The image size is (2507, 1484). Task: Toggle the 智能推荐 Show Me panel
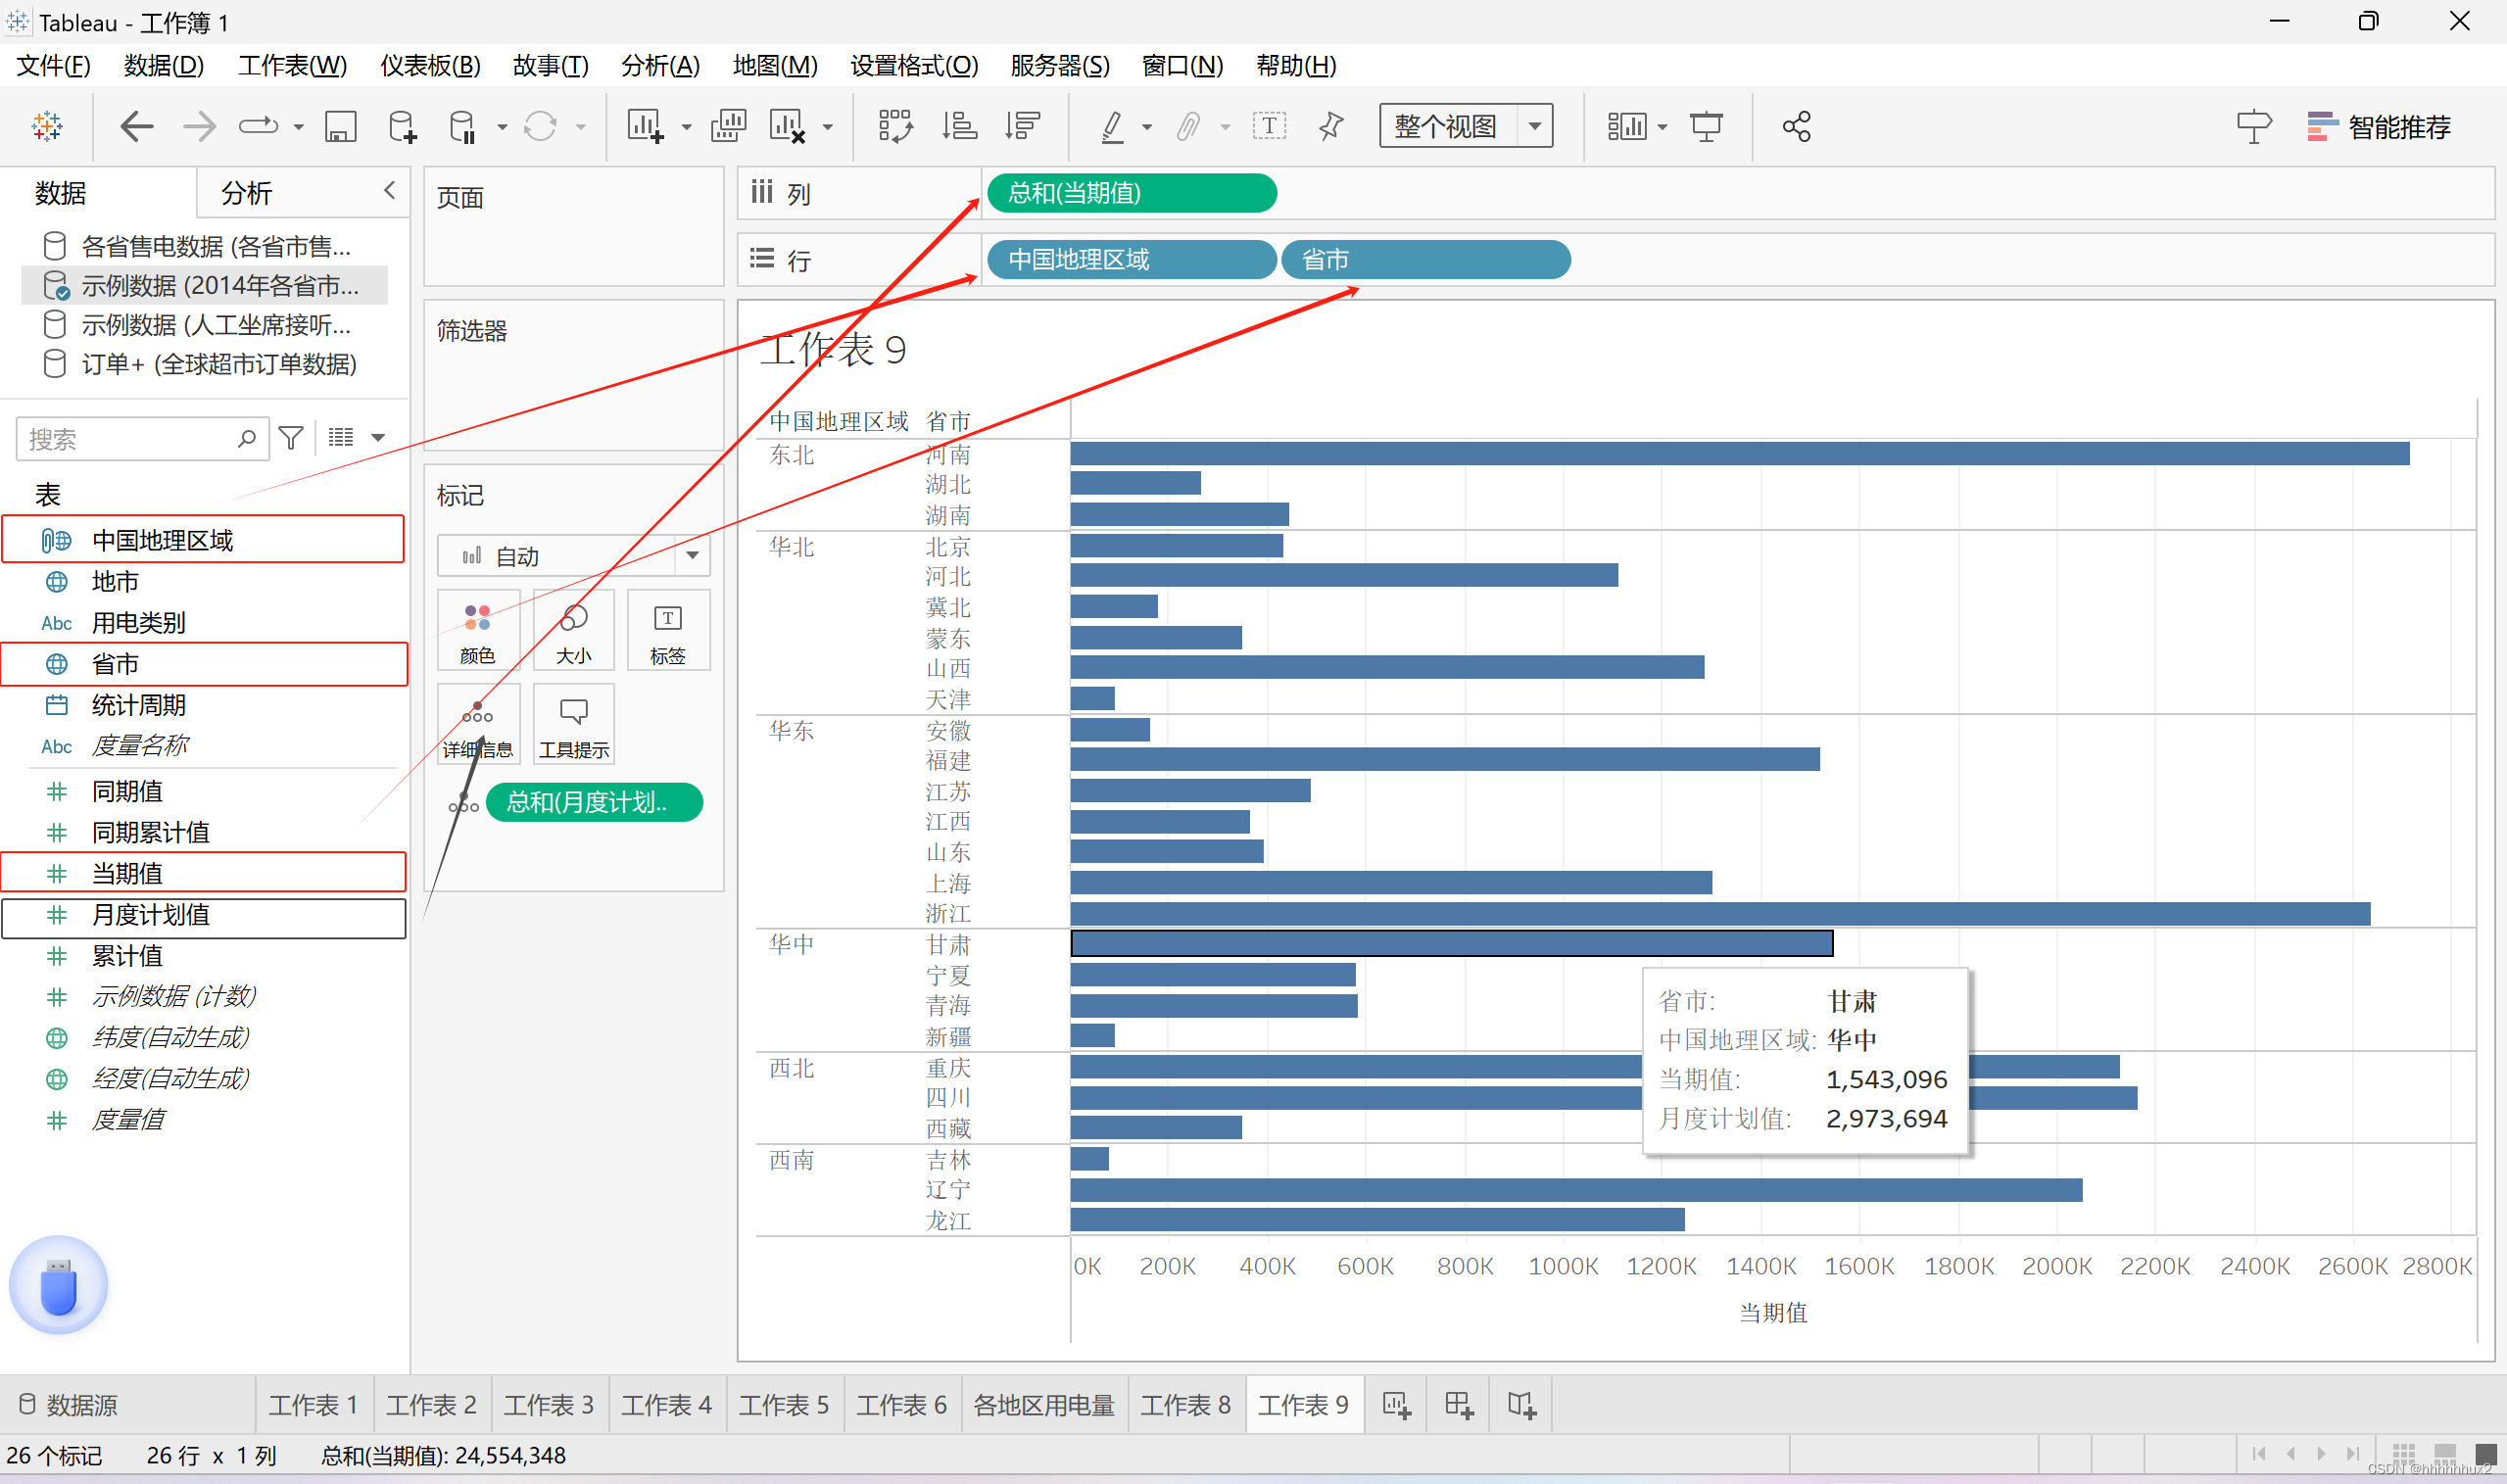[2378, 127]
